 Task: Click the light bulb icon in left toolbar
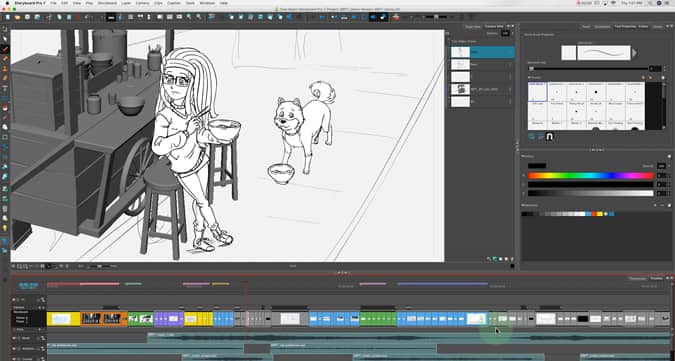[5, 228]
